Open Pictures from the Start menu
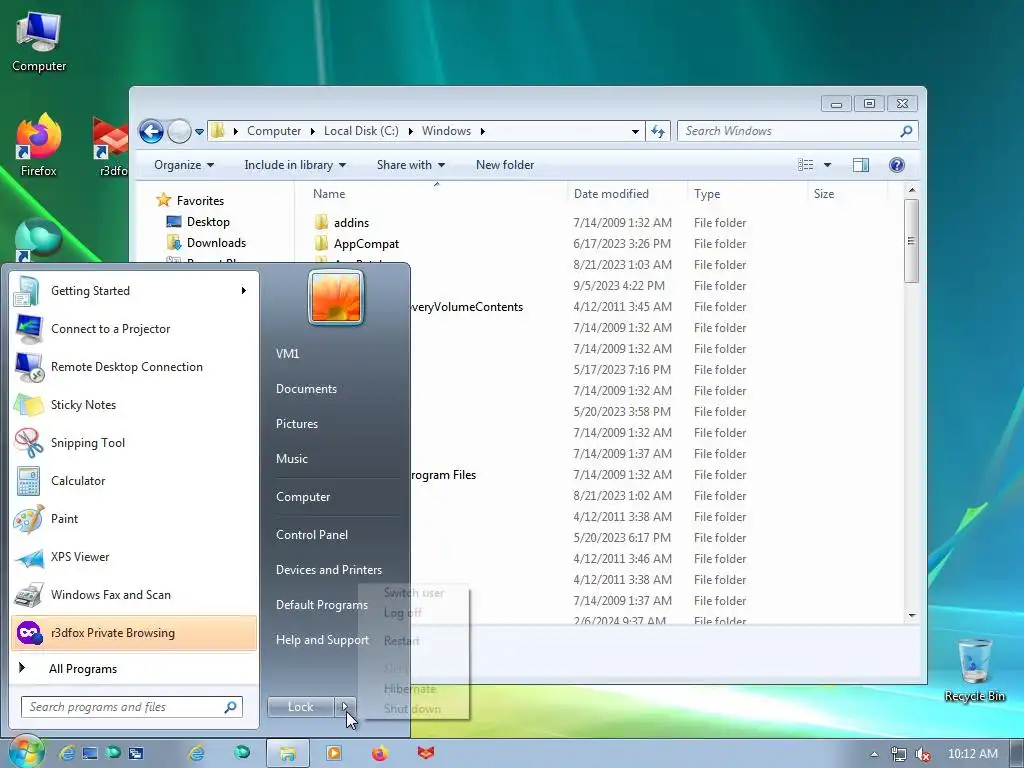This screenshot has height=768, width=1024. pyautogui.click(x=296, y=424)
